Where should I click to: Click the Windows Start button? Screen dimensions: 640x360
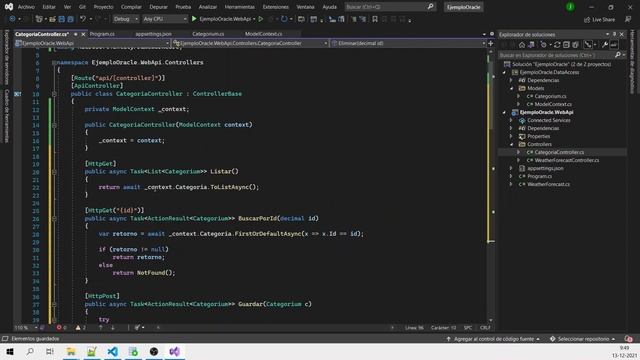(x=10, y=351)
